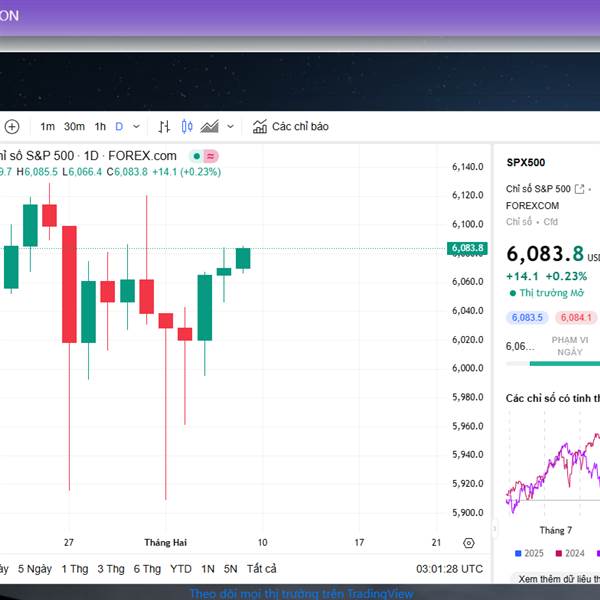This screenshot has width=600, height=600.
Task: Open chart settings hexagon icon on time axis
Action: [x=469, y=543]
